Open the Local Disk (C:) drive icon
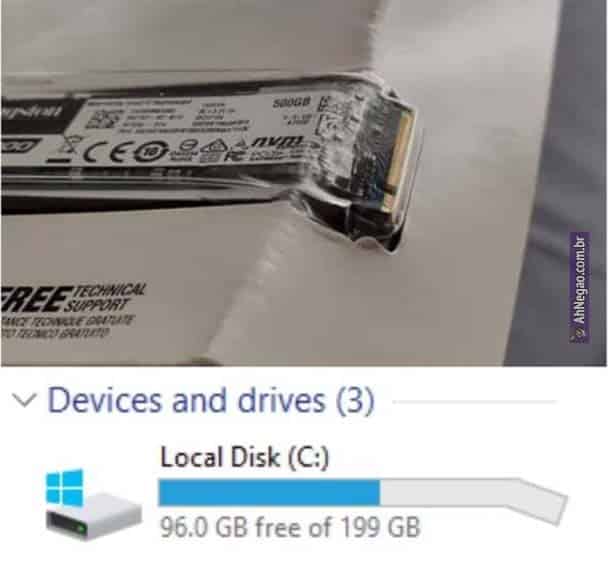Viewport: 608px width, 574px height. [93, 505]
